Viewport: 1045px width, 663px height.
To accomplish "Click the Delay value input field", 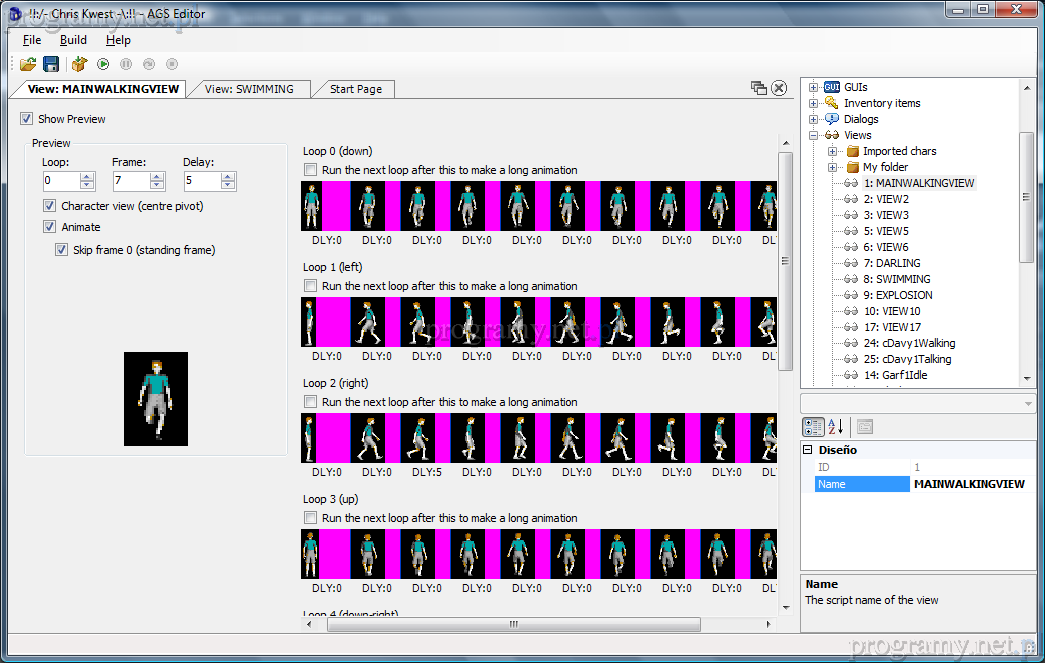I will (201, 181).
